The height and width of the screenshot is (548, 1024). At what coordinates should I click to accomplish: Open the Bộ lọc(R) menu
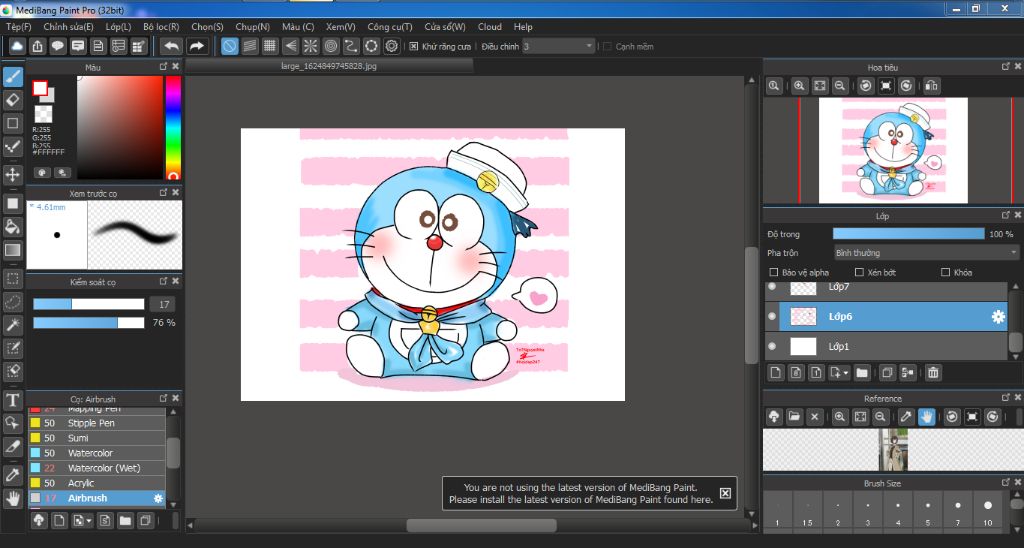(x=161, y=27)
